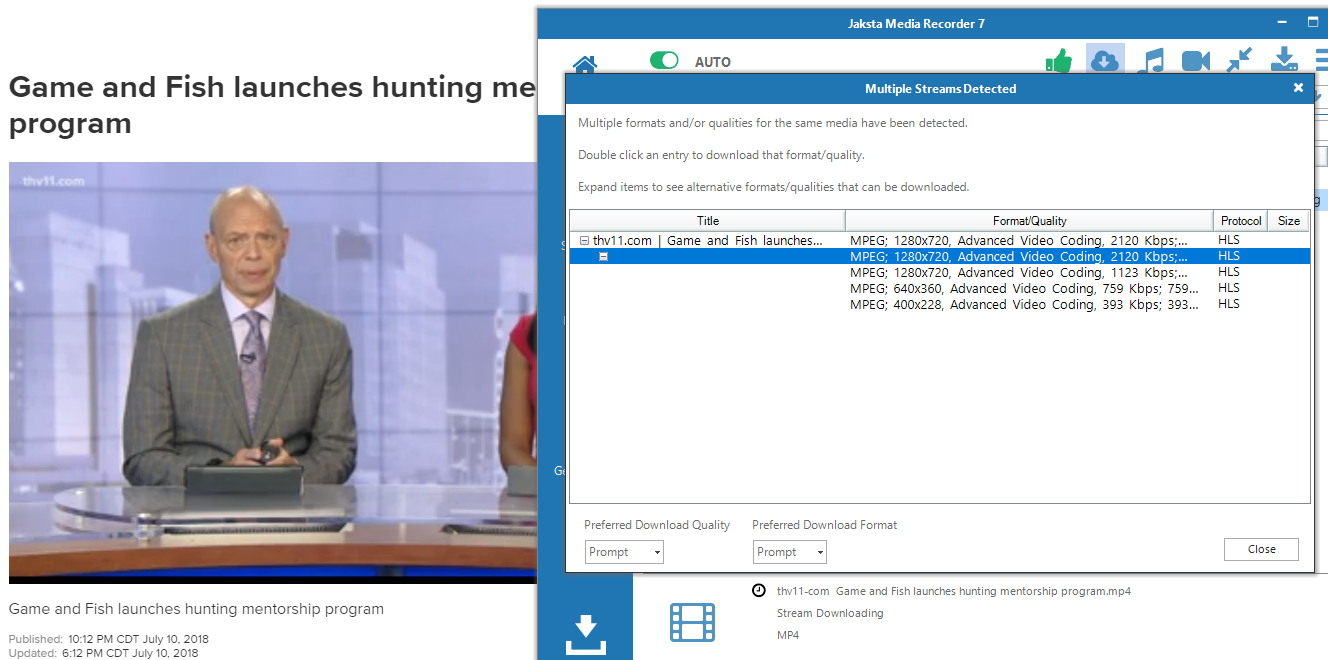Viewport: 1328px width, 660px height.
Task: Collapse the highlighted child row expander
Action: coord(603,257)
